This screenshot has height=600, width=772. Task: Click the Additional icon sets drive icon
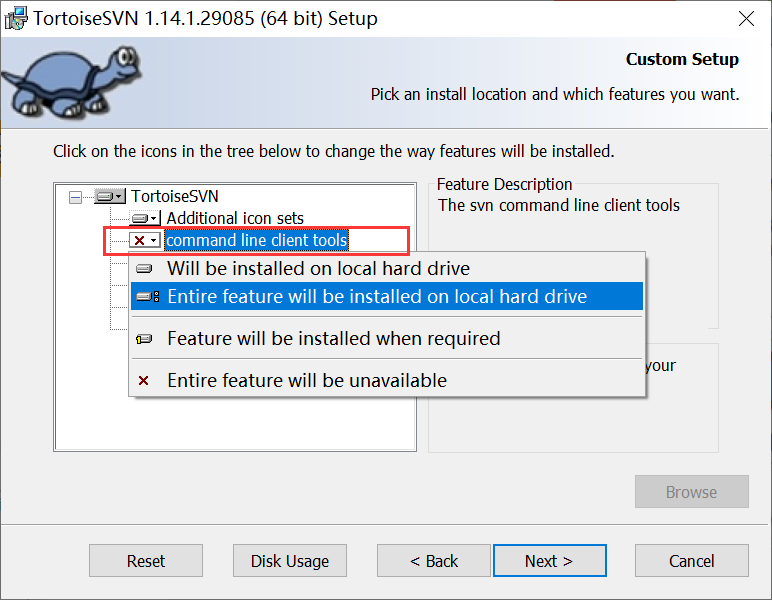(x=140, y=218)
